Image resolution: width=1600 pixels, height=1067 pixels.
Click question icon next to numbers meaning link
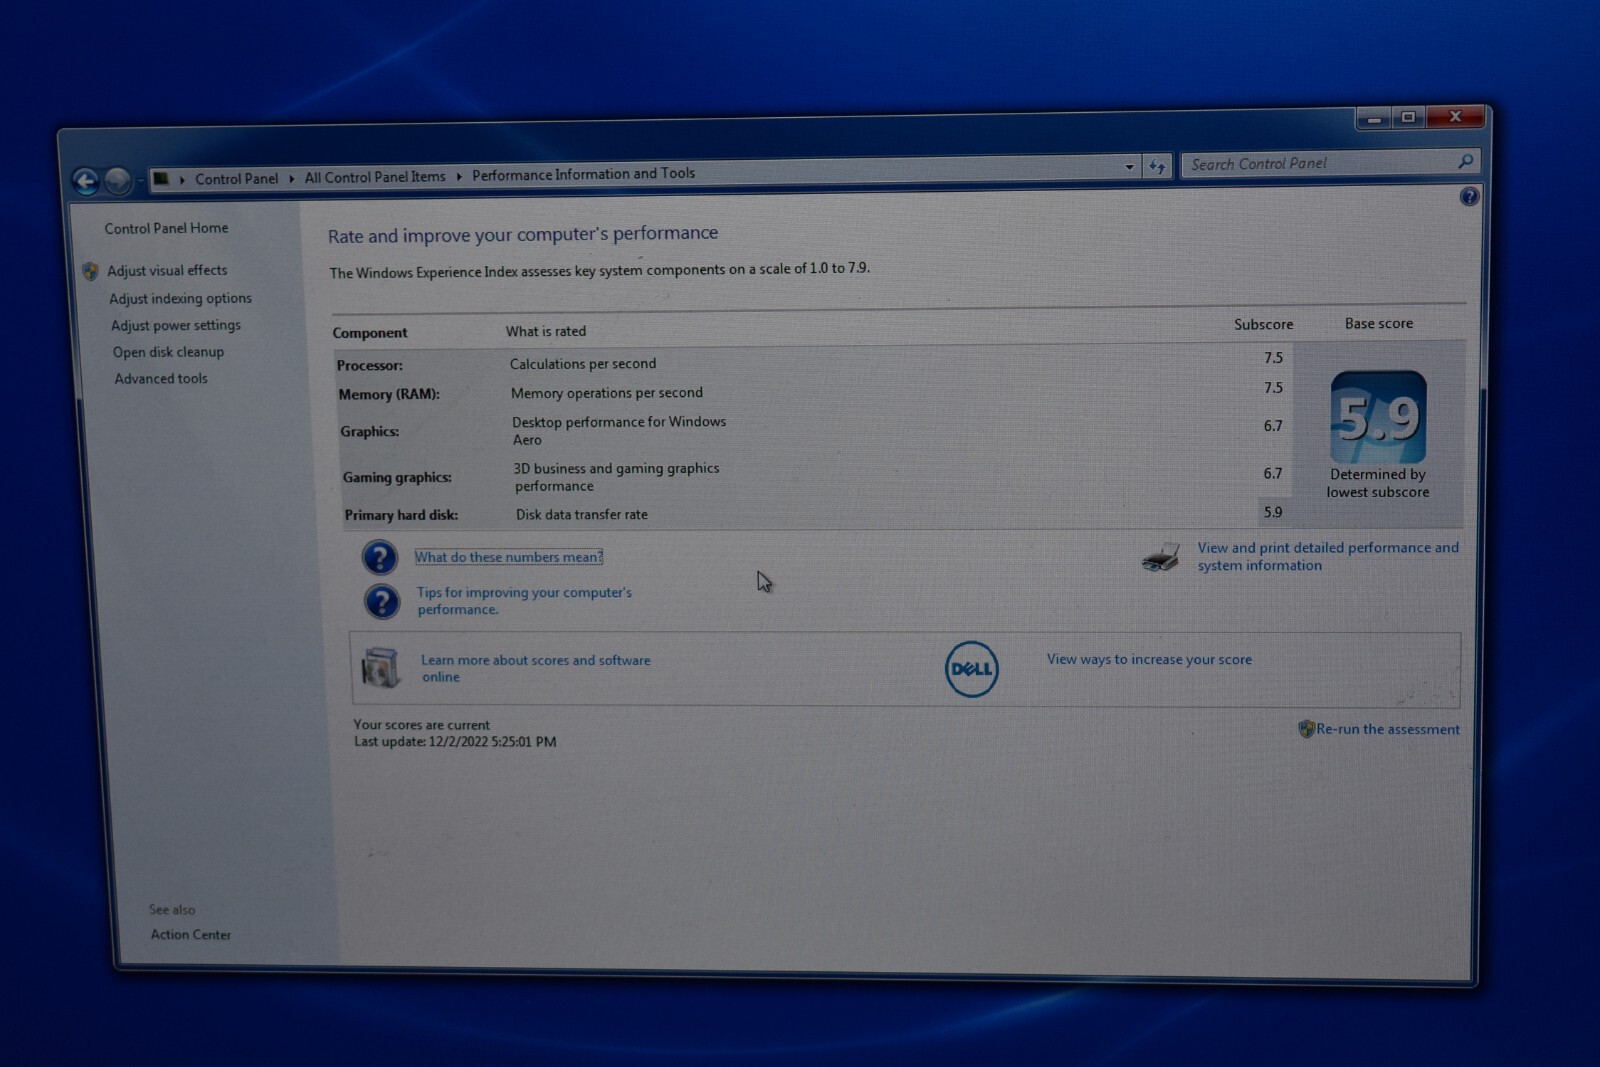point(379,557)
